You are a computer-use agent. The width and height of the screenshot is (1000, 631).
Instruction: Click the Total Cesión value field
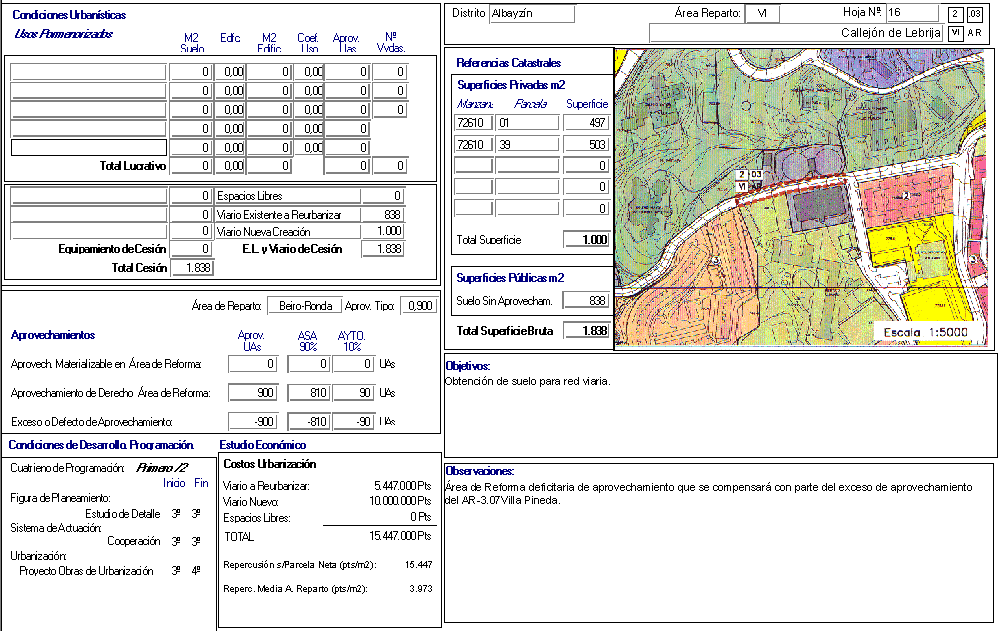point(192,268)
